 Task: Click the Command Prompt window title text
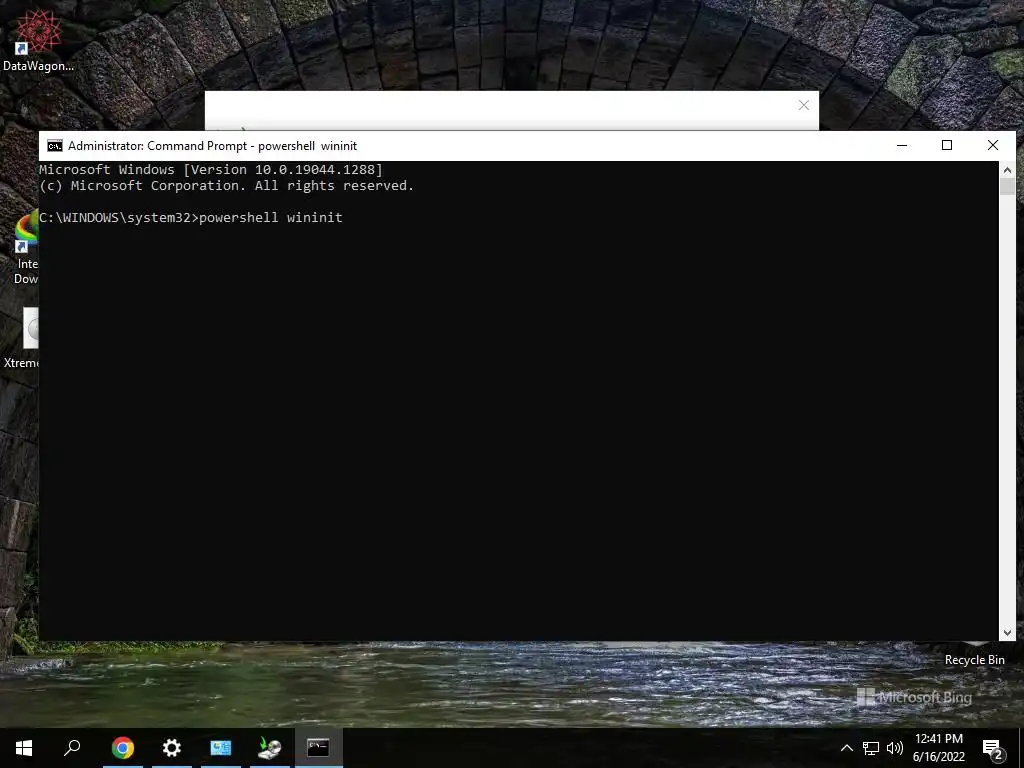point(212,146)
